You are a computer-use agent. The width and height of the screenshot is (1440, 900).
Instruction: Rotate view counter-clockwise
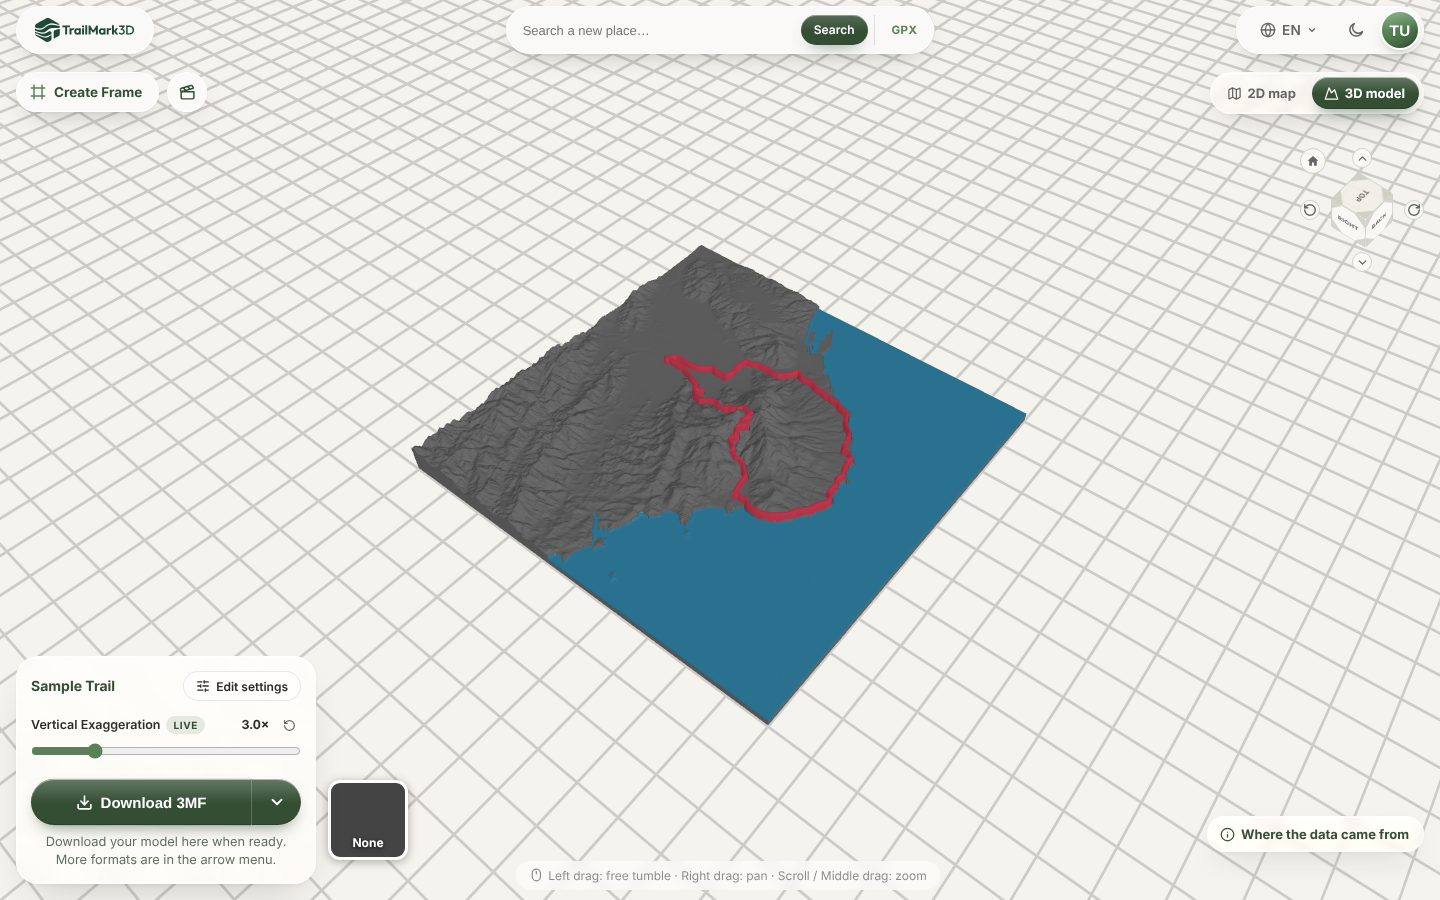pos(1310,210)
